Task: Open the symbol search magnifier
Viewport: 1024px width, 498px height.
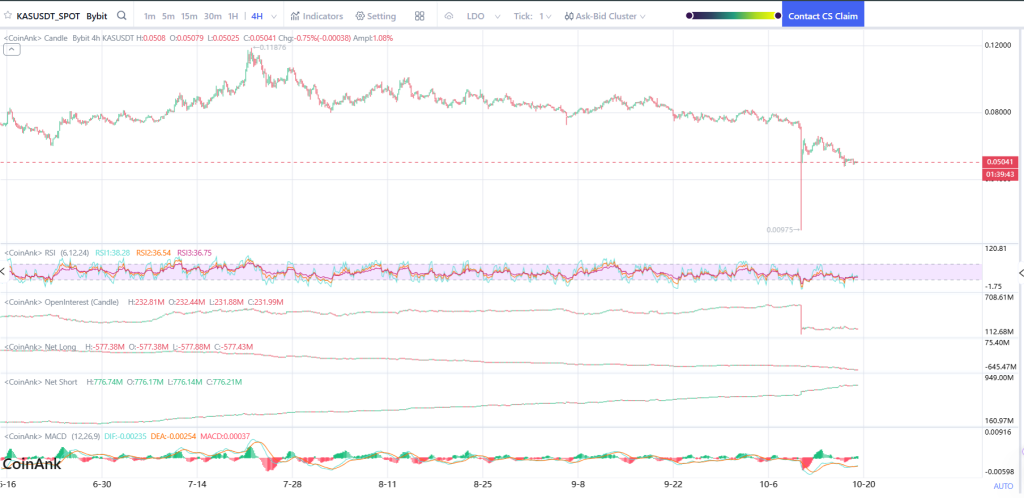Action: (x=121, y=16)
